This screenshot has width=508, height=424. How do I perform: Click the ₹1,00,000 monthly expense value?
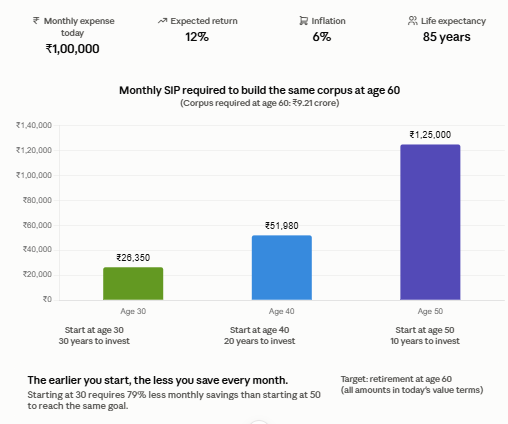point(72,49)
